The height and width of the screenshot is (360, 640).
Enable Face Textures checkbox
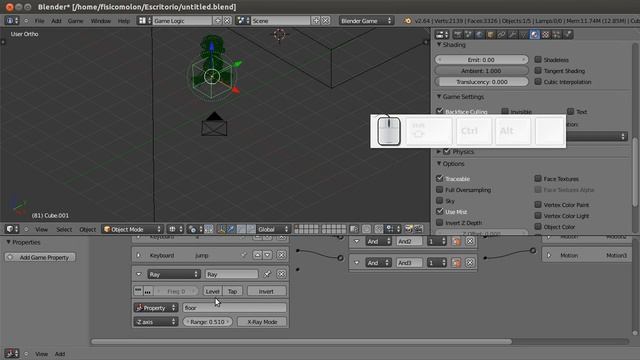click(538, 178)
